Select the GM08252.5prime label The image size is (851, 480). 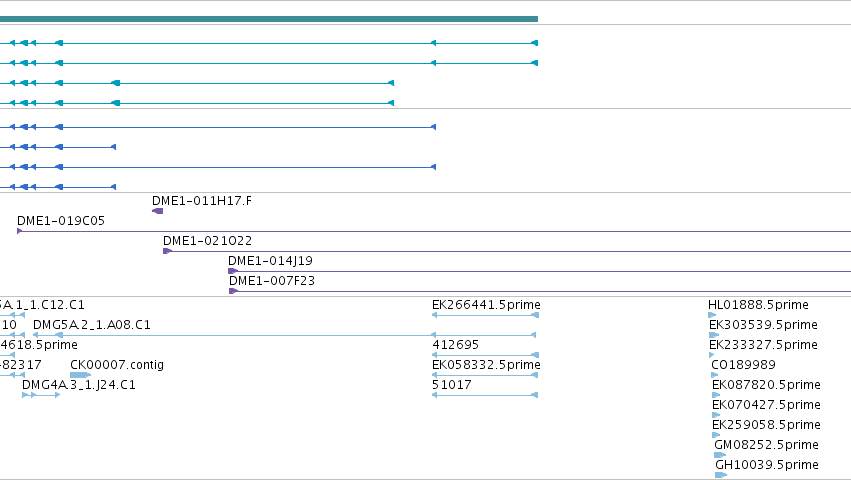tap(766, 445)
